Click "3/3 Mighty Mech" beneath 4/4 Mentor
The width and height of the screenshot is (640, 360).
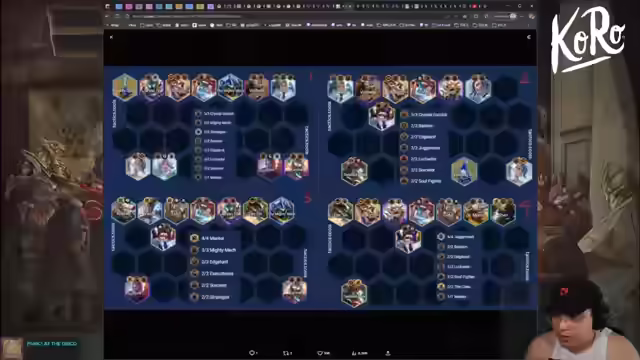click(213, 250)
